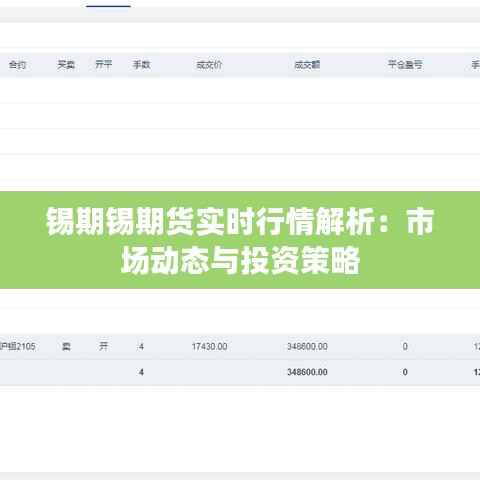Viewport: 480px width, 480px height.
Task: Select the 开 cell in the 2105 row
Action: point(104,346)
